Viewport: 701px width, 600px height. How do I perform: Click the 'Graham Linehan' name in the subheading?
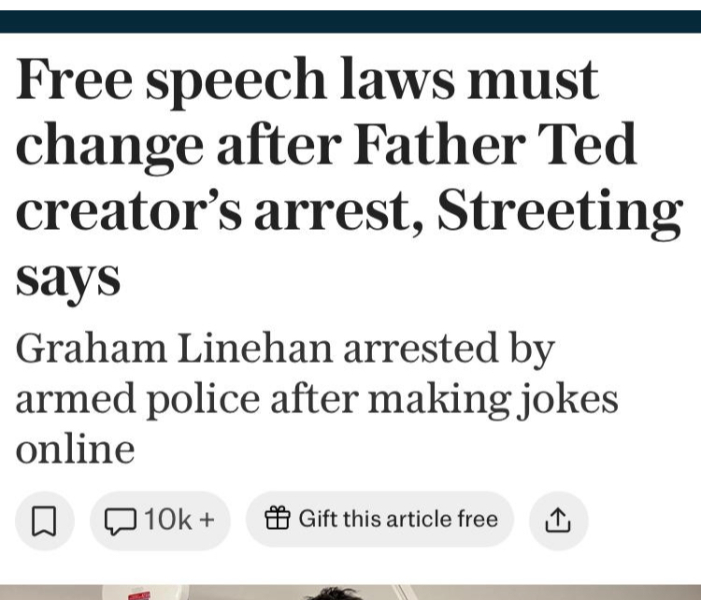pyautogui.click(x=174, y=349)
